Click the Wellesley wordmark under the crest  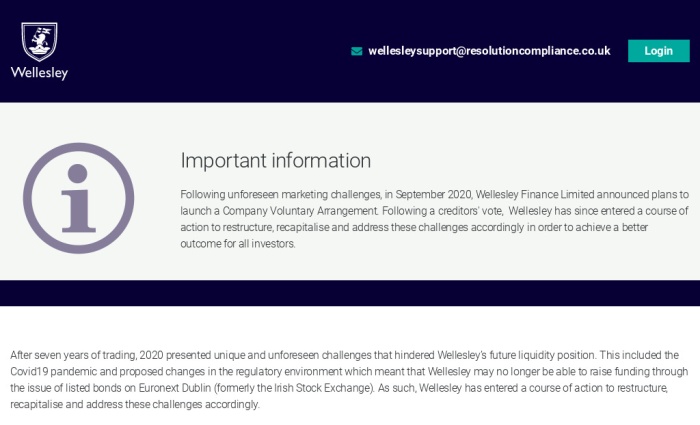(39, 73)
